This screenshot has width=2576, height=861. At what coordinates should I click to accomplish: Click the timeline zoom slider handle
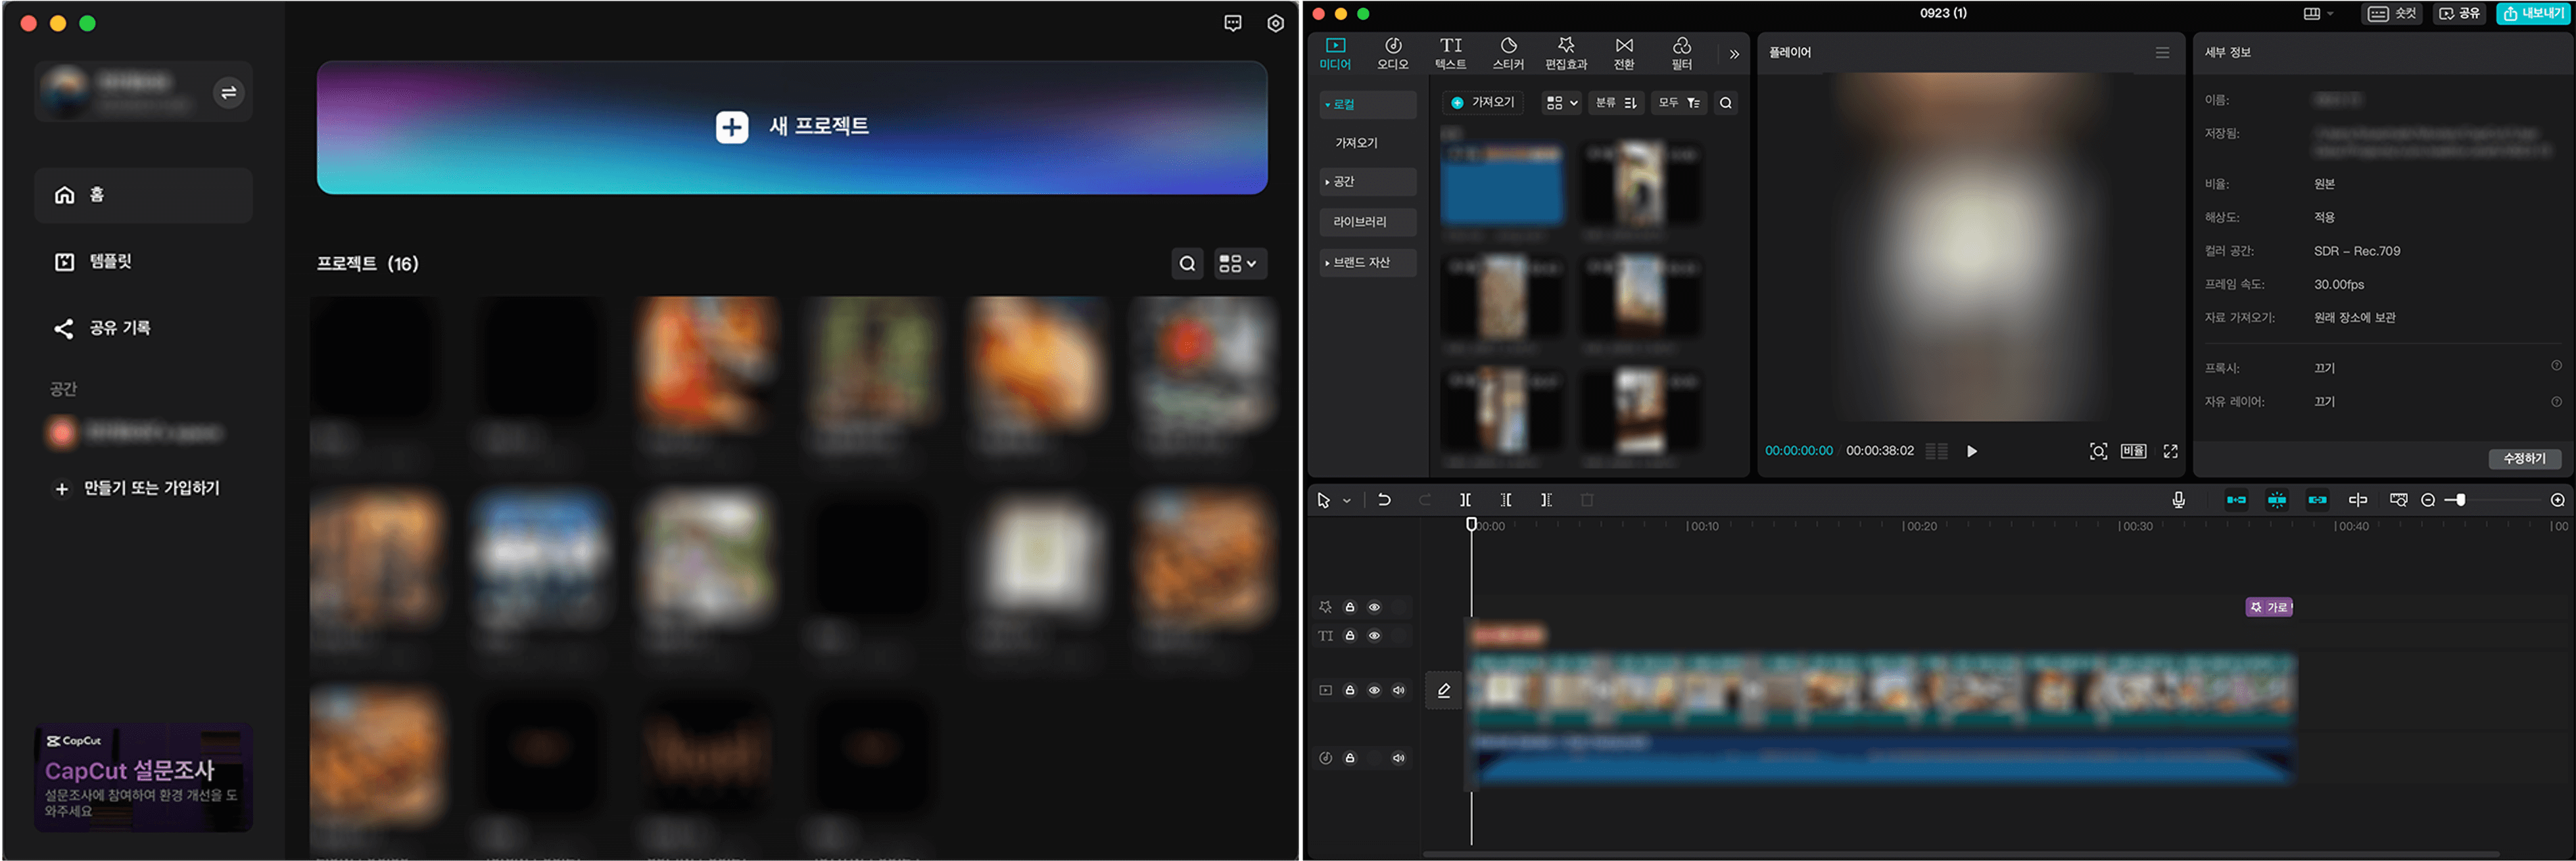pyautogui.click(x=2460, y=500)
